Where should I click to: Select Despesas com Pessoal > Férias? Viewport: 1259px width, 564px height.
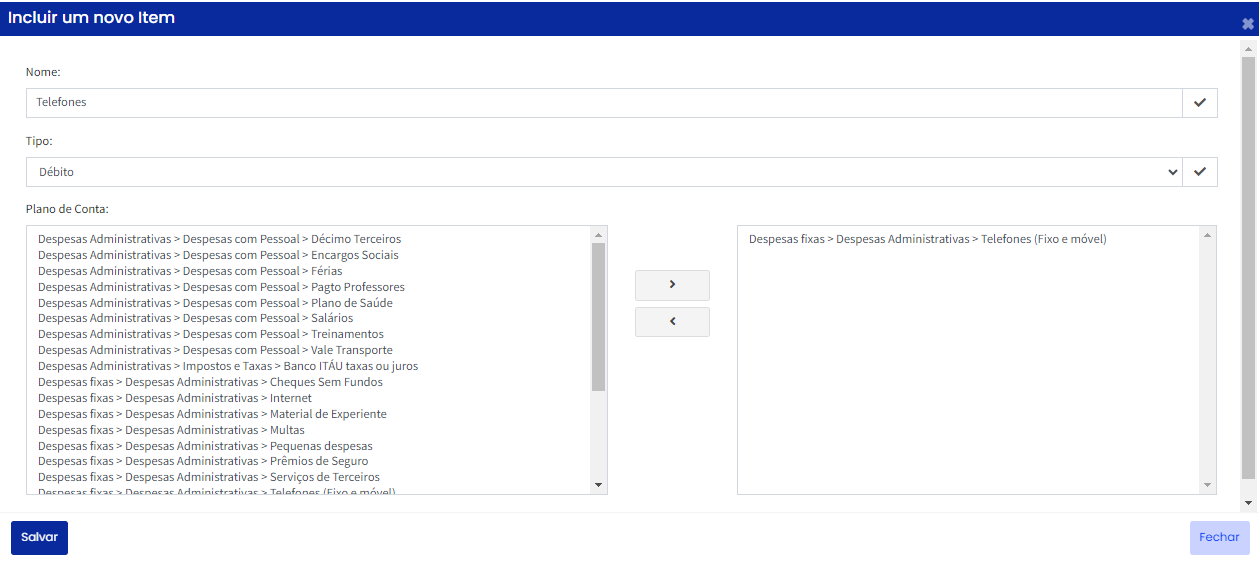[190, 271]
